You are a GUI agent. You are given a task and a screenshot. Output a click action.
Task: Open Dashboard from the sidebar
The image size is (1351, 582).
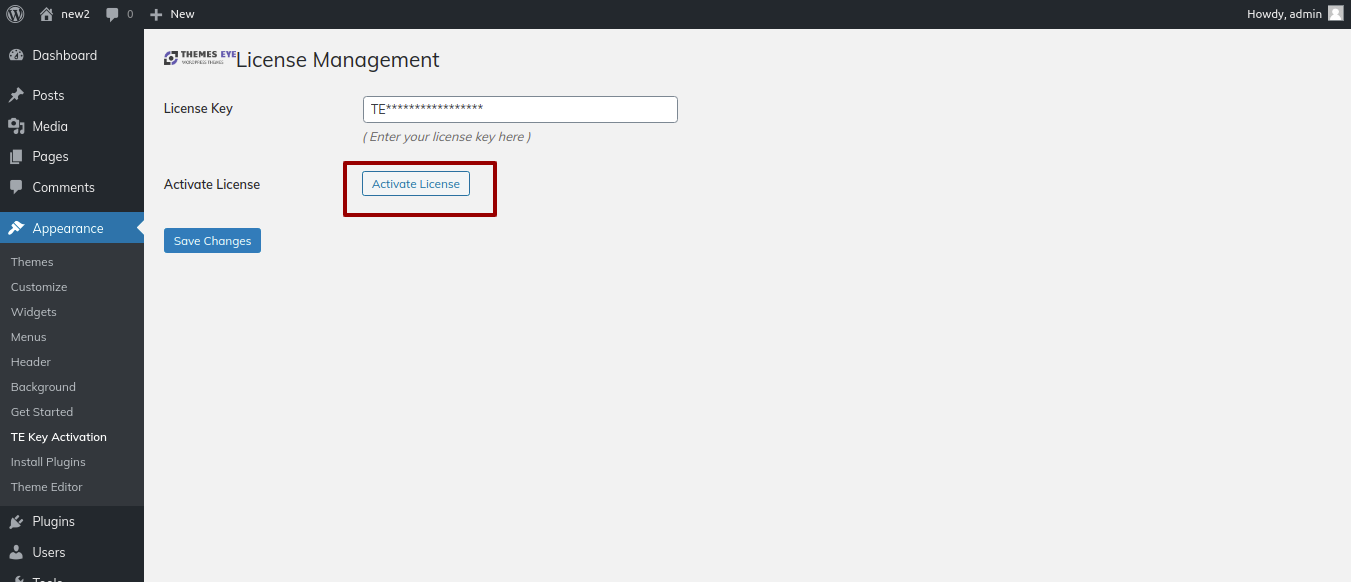tap(64, 55)
